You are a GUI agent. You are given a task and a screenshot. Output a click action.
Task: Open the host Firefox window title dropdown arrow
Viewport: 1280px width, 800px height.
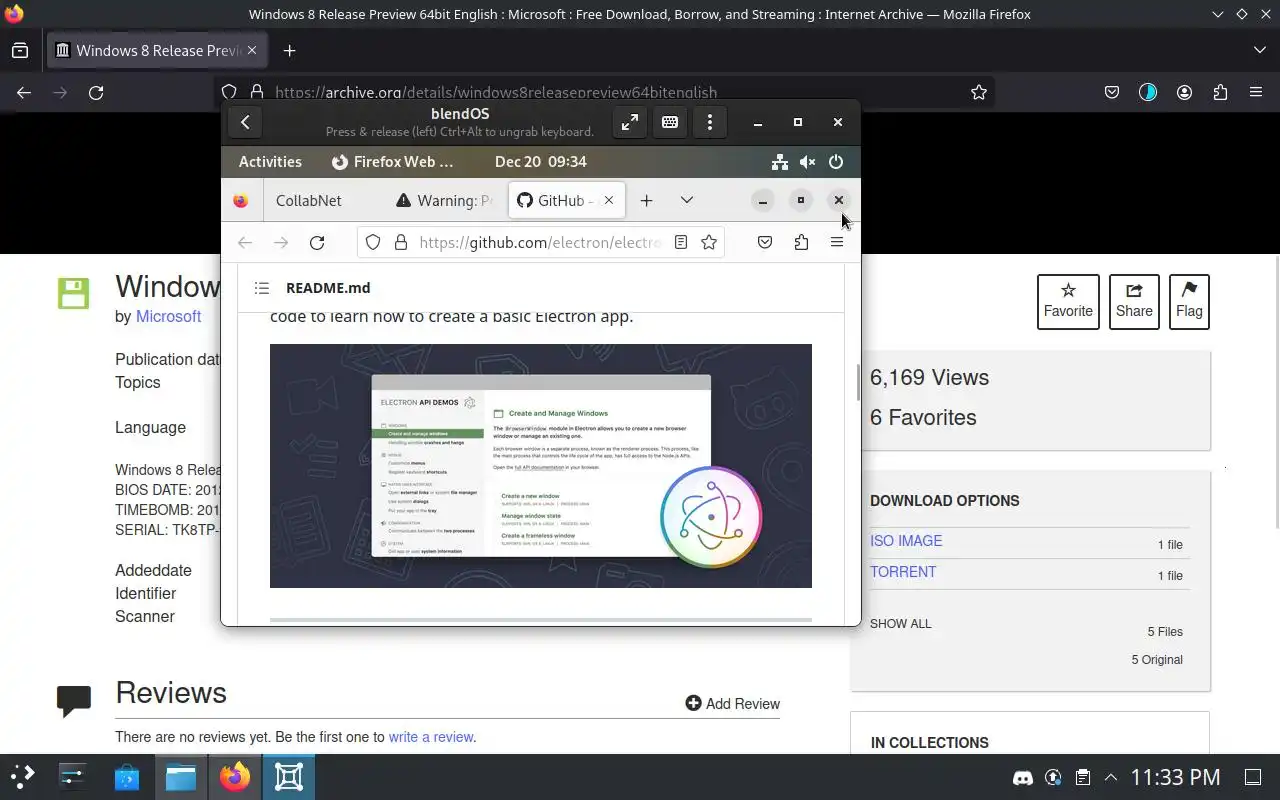click(1217, 14)
